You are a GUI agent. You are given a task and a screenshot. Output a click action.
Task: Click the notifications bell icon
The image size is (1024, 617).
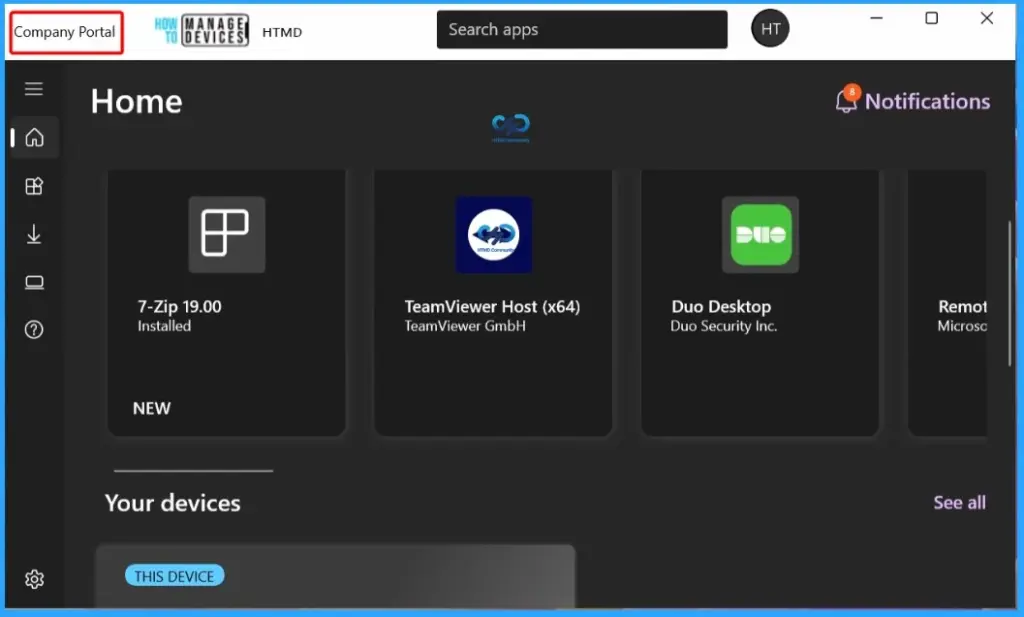(846, 100)
